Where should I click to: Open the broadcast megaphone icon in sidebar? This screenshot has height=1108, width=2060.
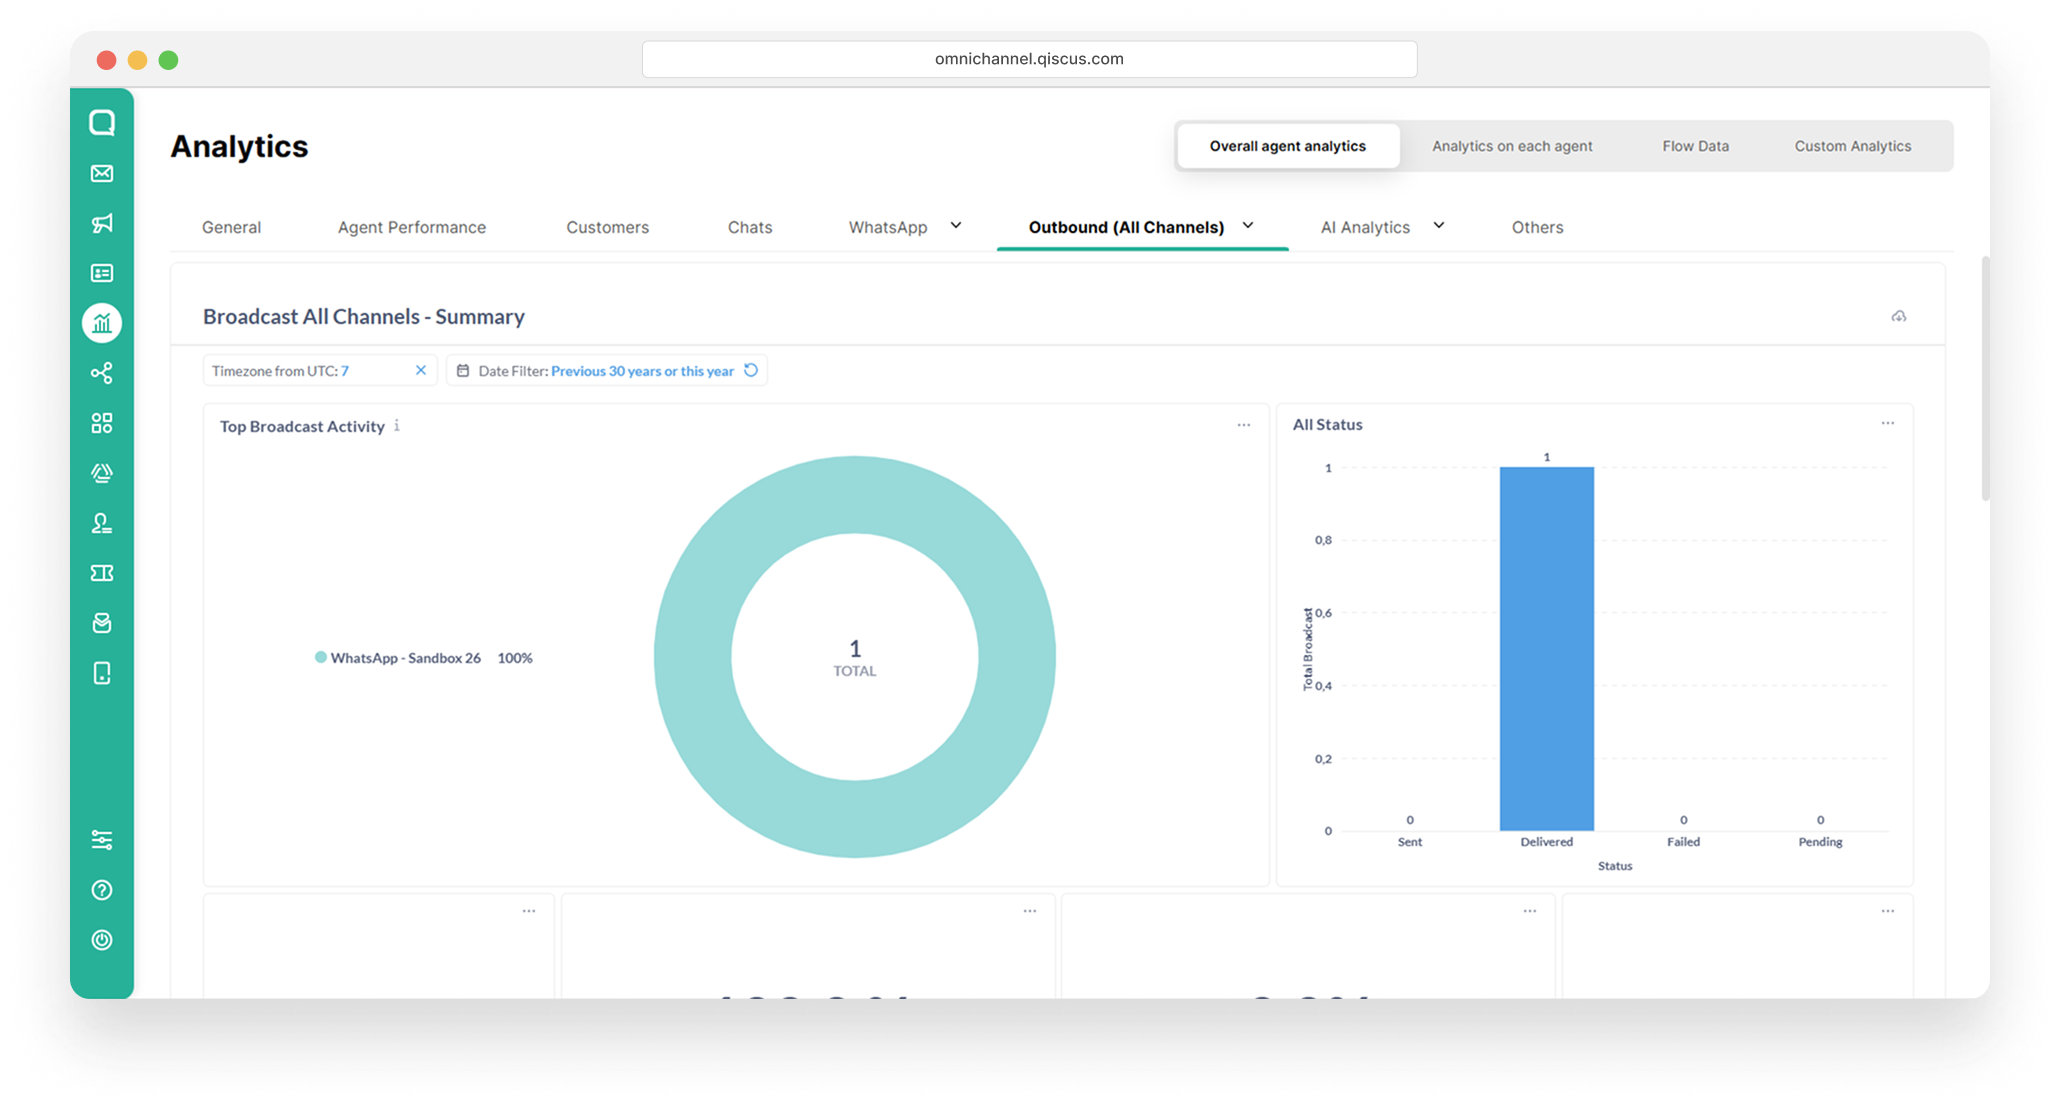[x=102, y=223]
